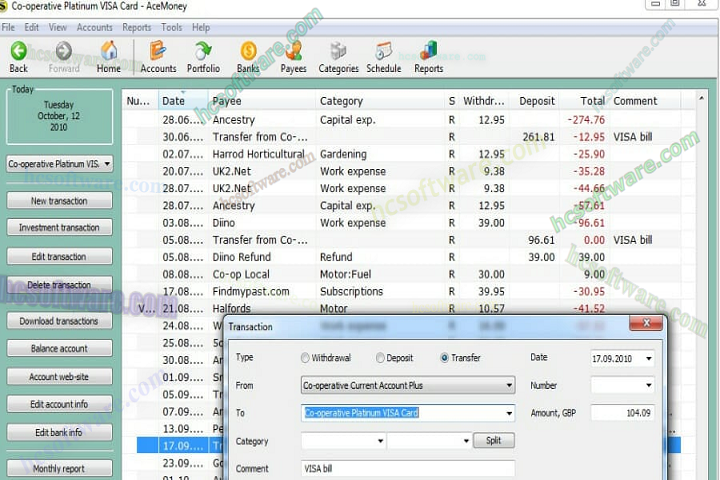
Task: Open the Accounts menu
Action: coord(95,28)
